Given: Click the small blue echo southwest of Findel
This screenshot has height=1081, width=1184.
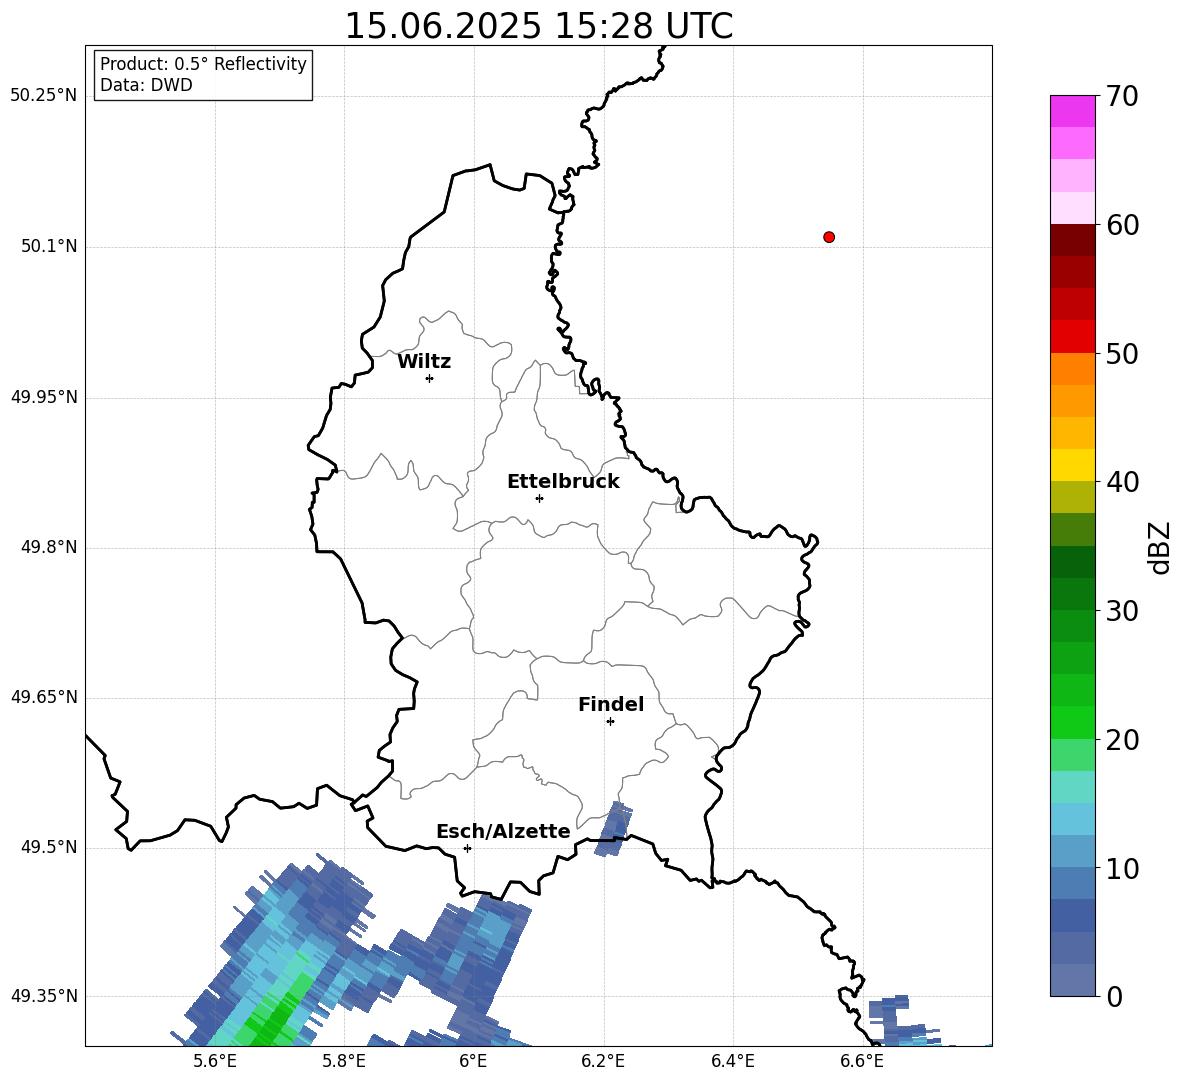Looking at the screenshot, I should pos(614,829).
